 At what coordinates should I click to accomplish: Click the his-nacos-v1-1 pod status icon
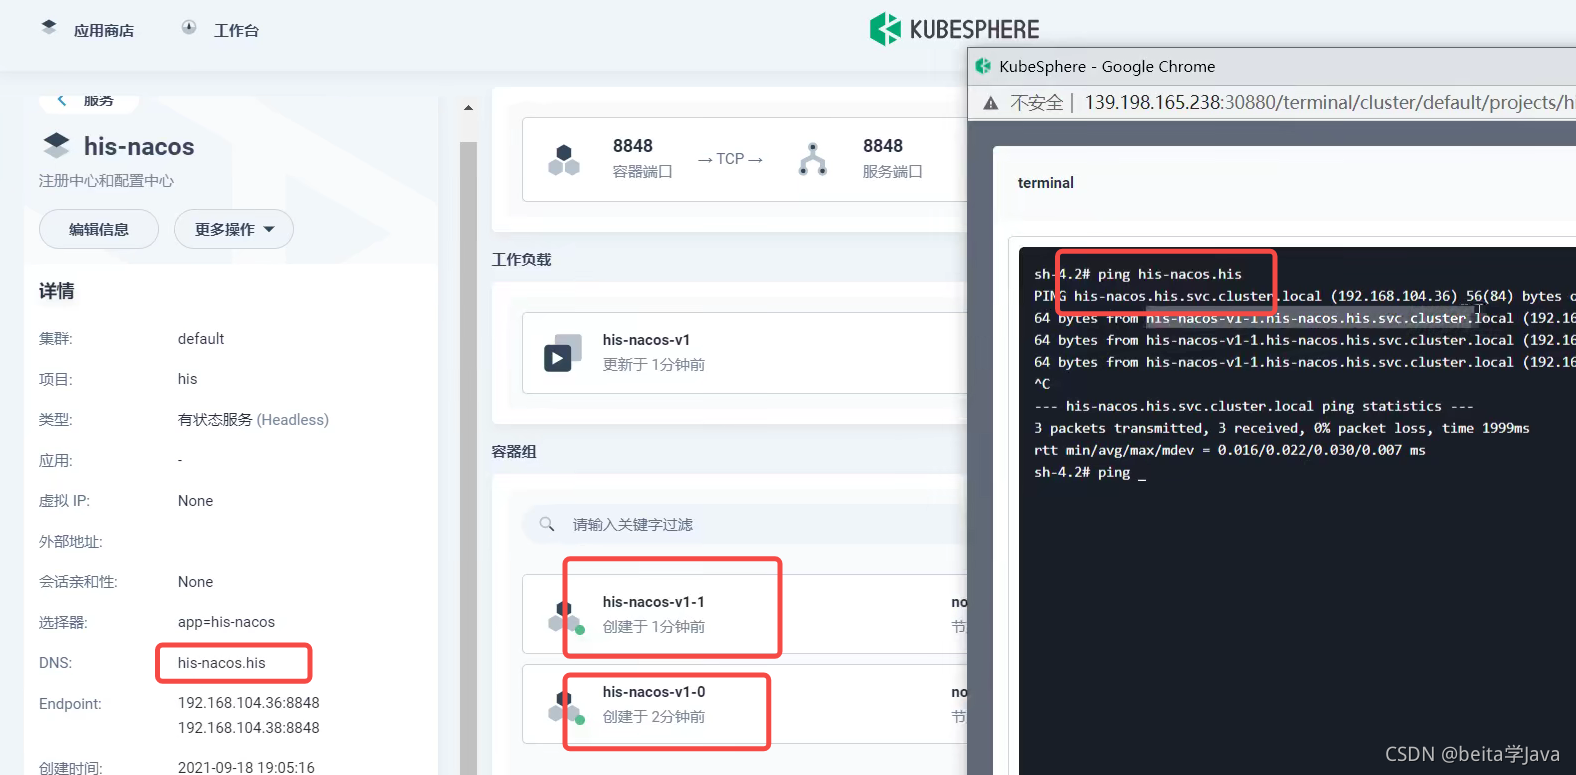tap(565, 616)
